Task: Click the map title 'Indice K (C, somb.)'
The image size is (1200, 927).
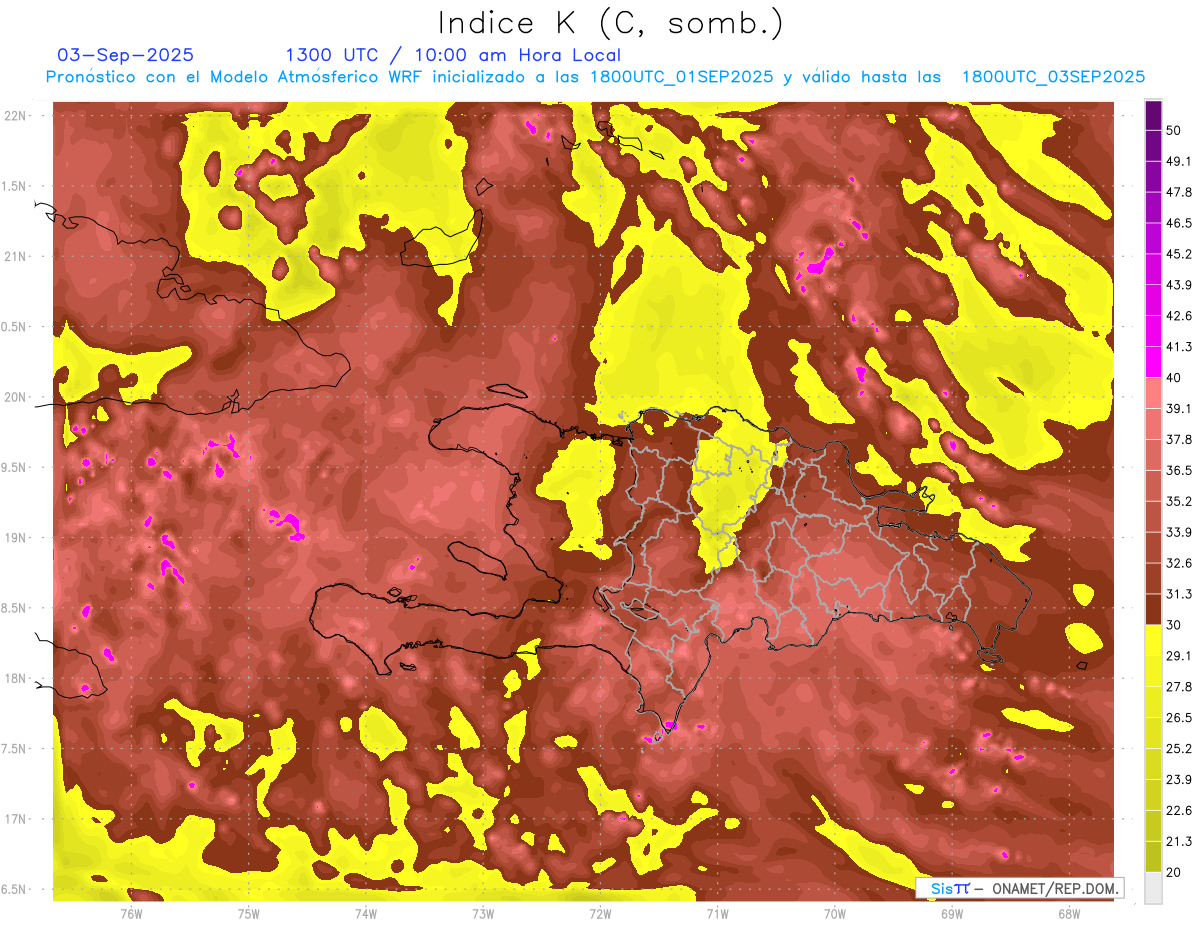Action: tap(611, 23)
